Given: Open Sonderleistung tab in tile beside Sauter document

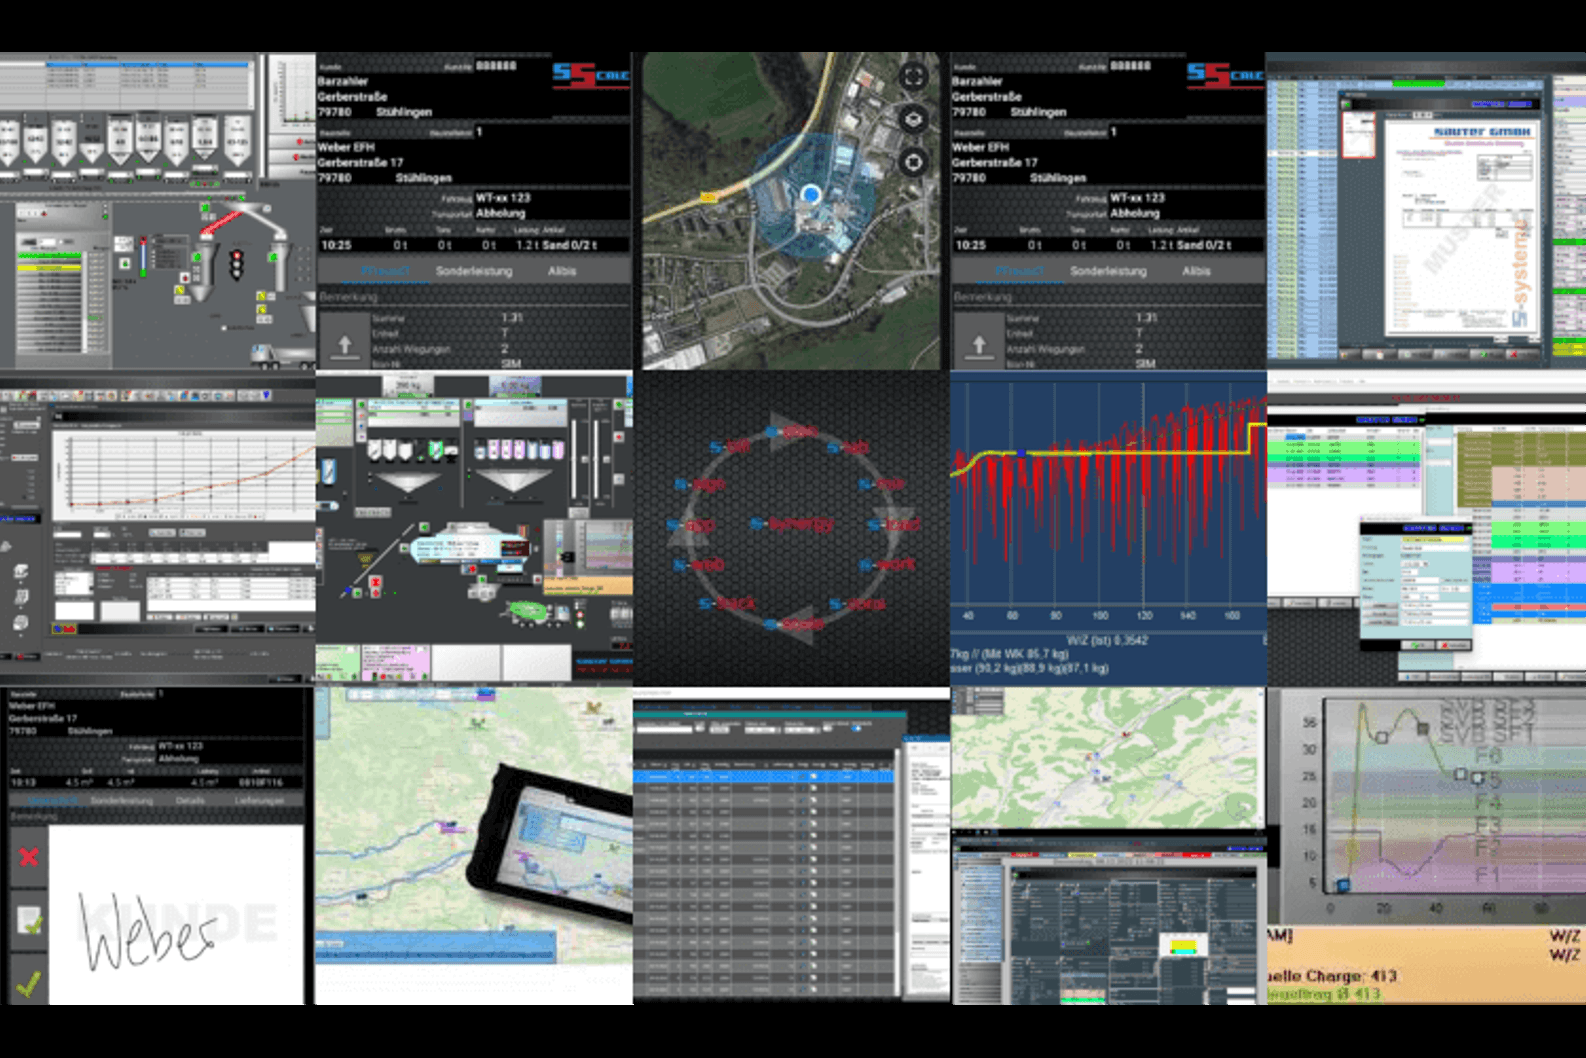Looking at the screenshot, I should tap(1108, 271).
